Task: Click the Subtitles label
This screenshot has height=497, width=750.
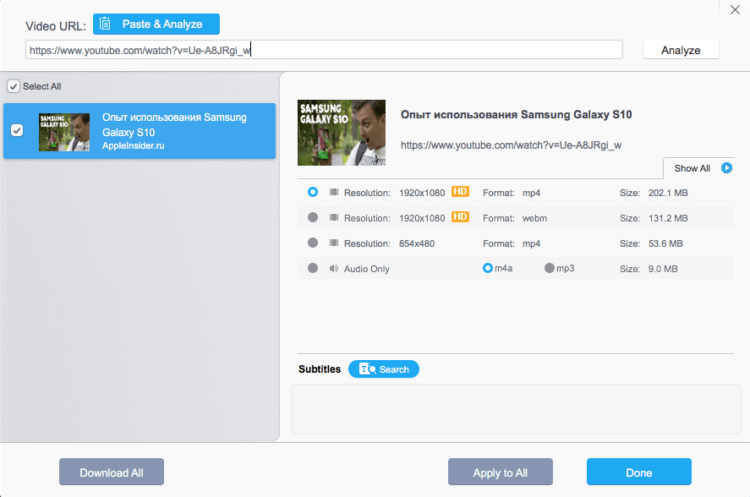Action: click(320, 369)
